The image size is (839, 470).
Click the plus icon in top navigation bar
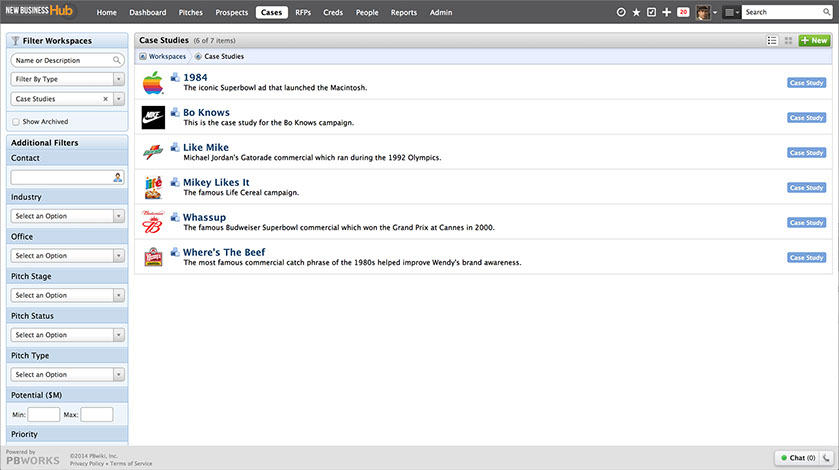667,12
